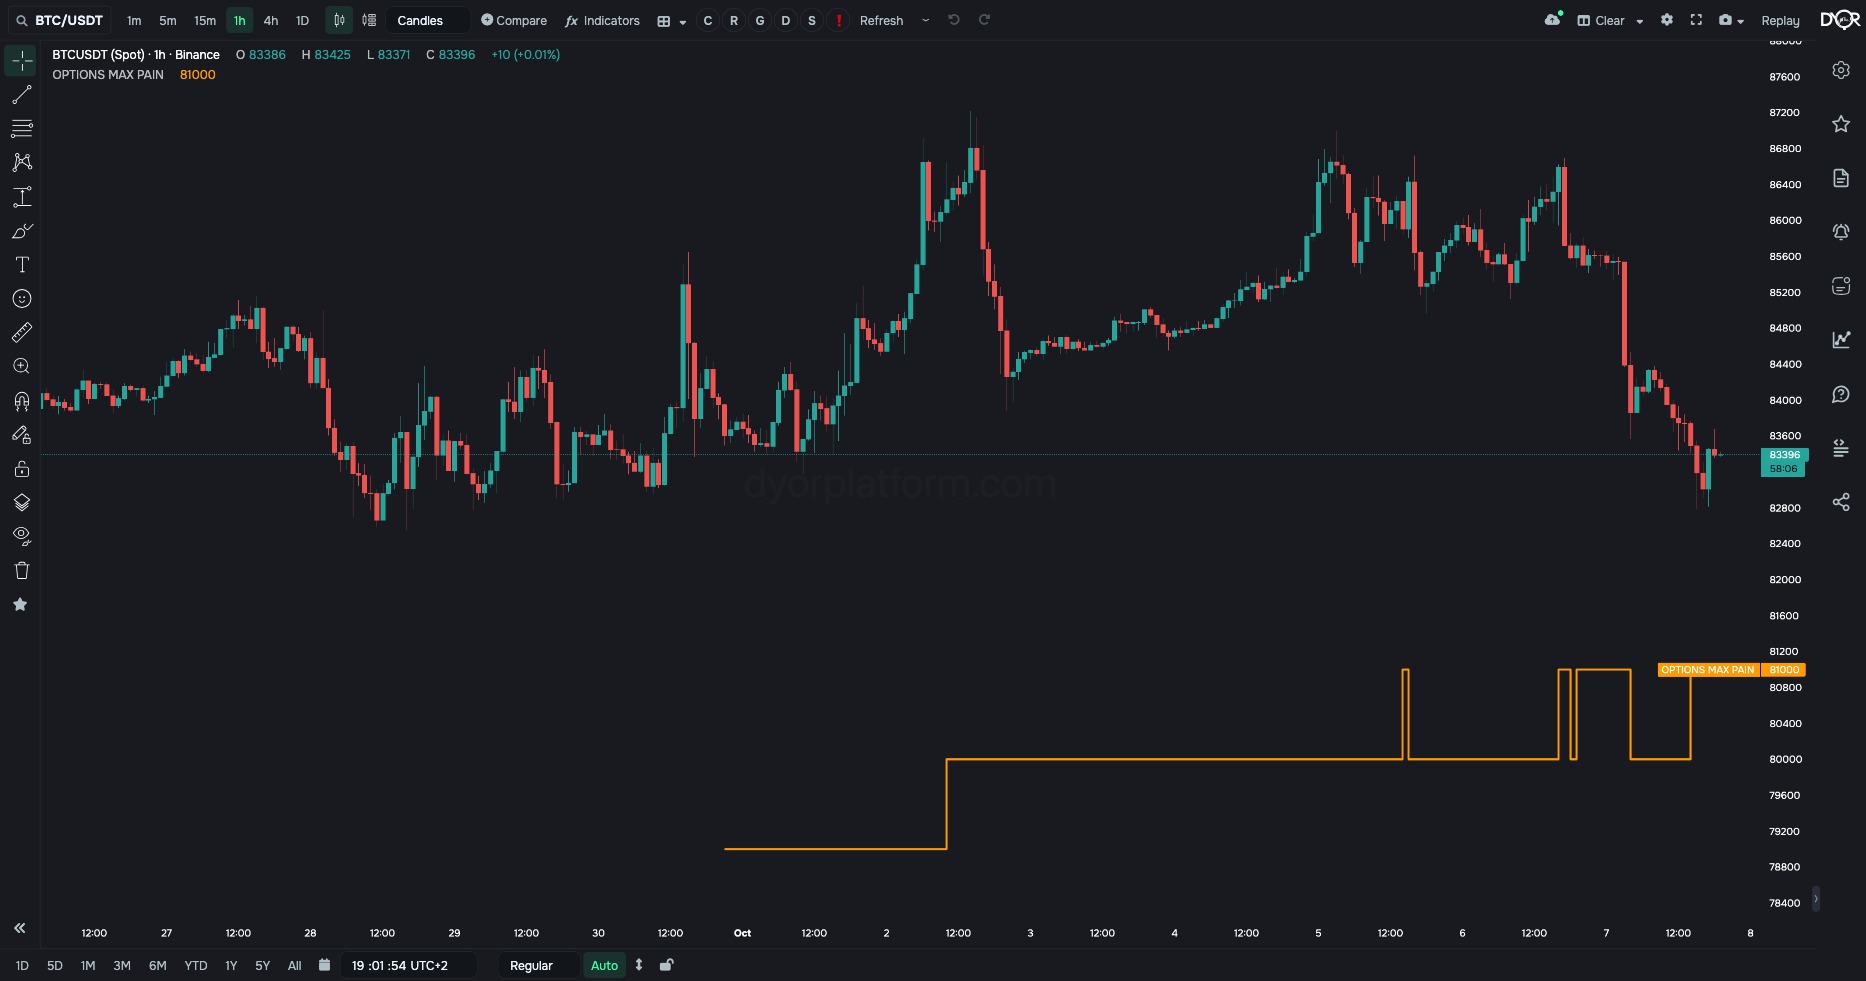Open the notes document icon
The height and width of the screenshot is (981, 1866).
tap(1841, 178)
